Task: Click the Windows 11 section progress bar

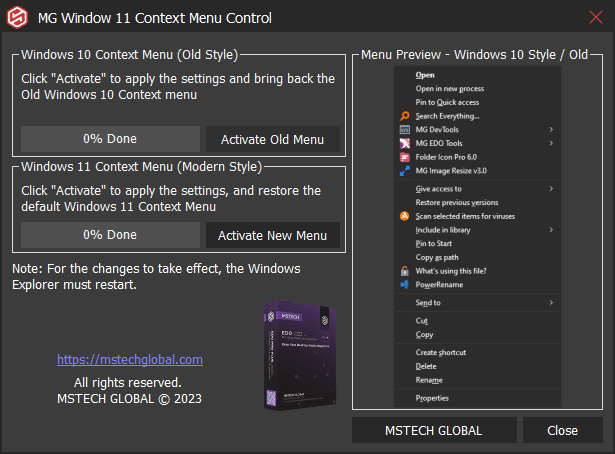Action: pos(110,235)
